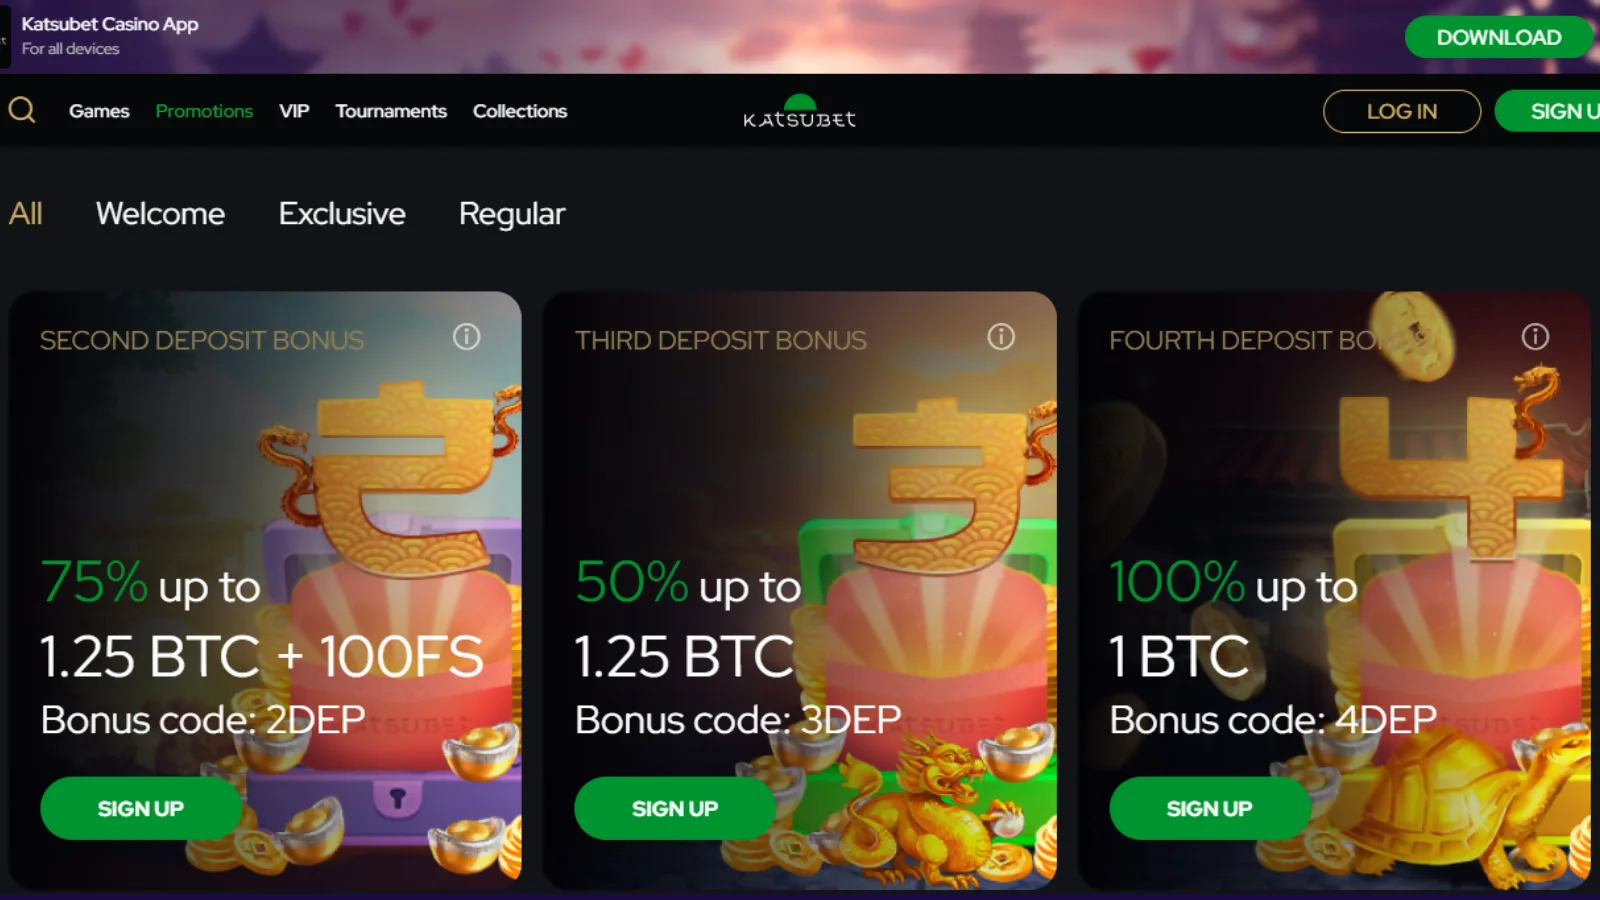Click the LOG IN button
Image resolution: width=1600 pixels, height=900 pixels.
[1402, 111]
